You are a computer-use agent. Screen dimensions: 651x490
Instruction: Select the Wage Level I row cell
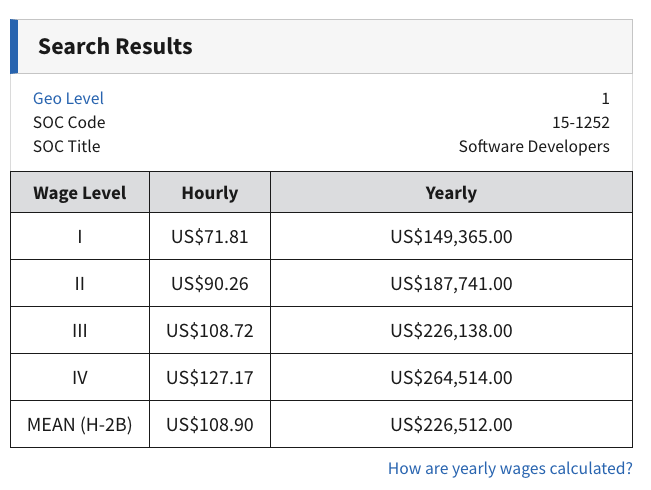80,237
